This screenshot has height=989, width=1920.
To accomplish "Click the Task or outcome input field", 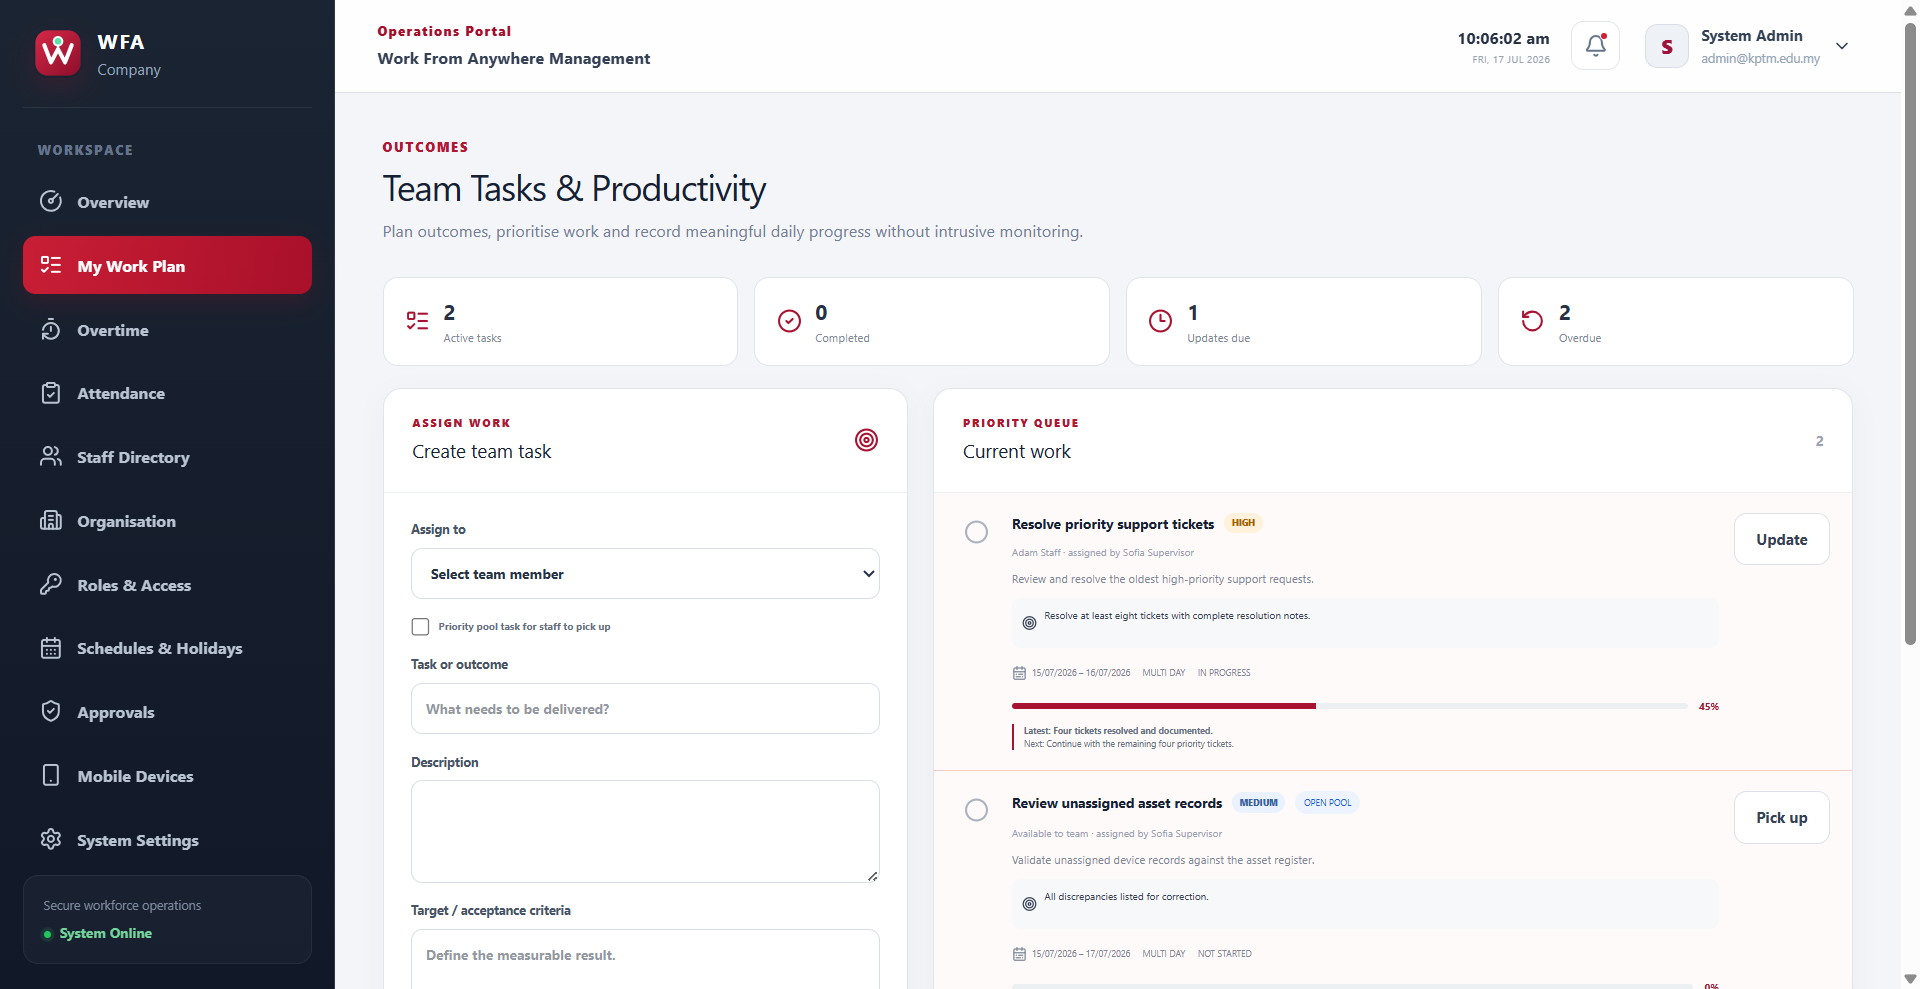I will [645, 709].
